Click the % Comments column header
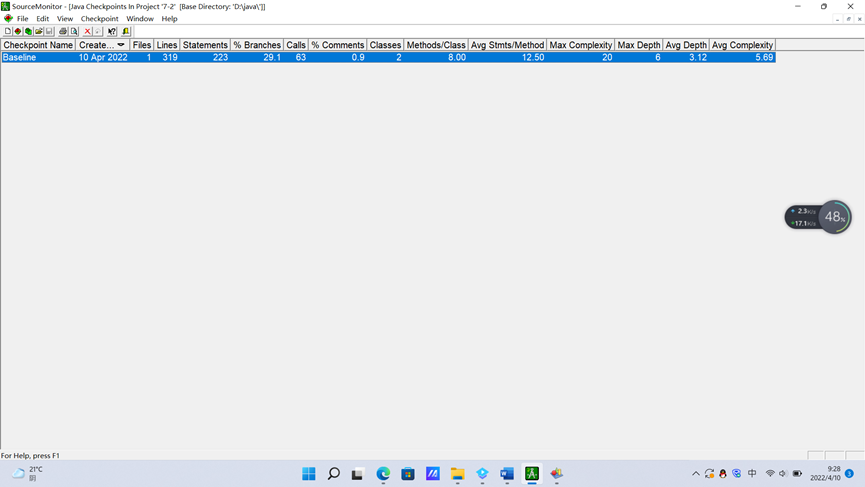The image size is (865, 487). [338, 45]
